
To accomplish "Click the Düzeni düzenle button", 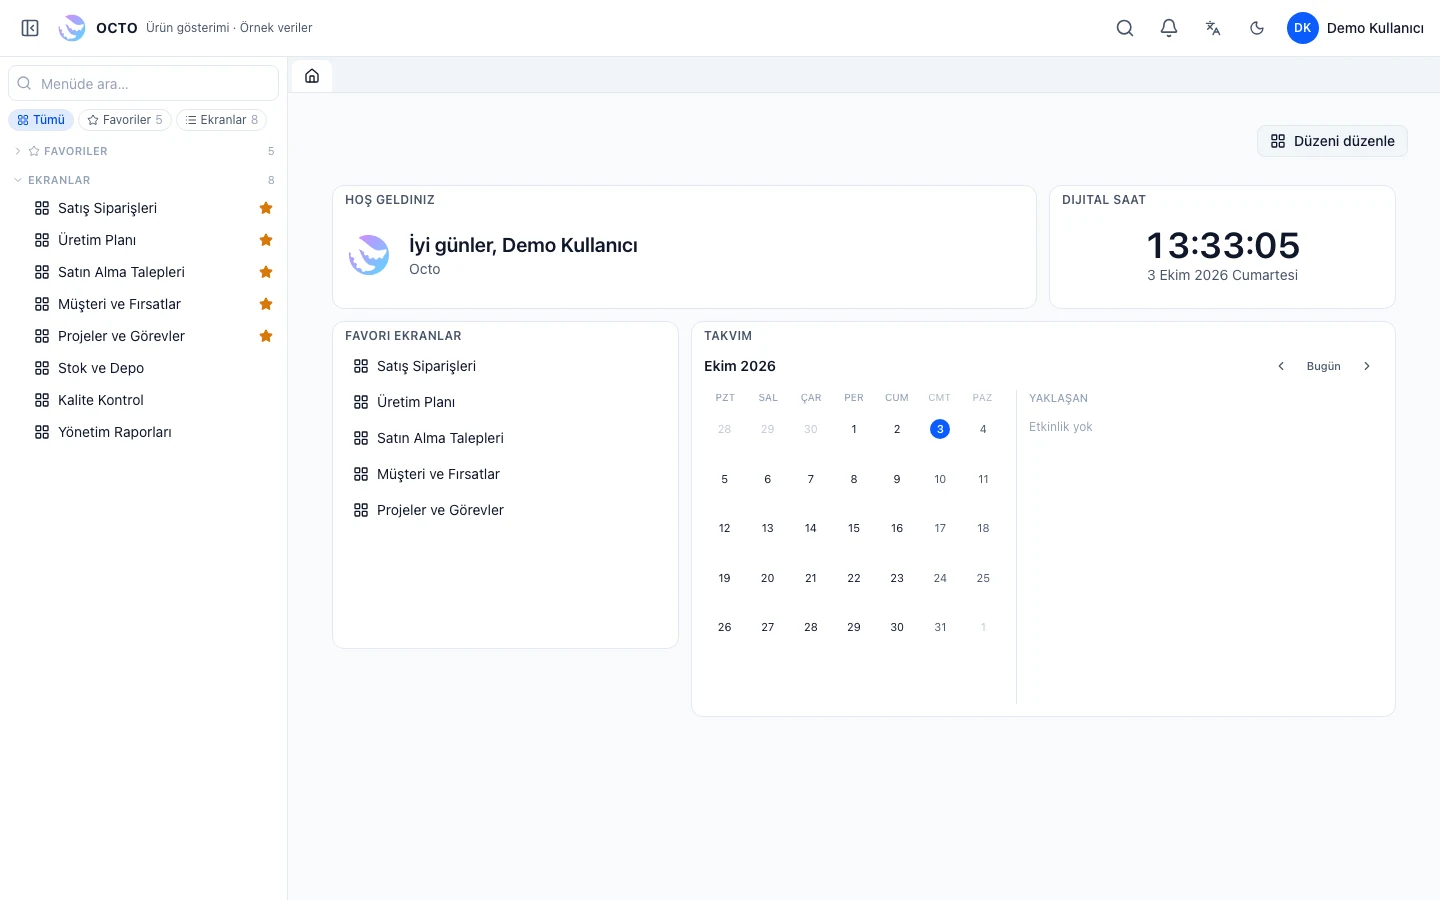I will coord(1332,141).
